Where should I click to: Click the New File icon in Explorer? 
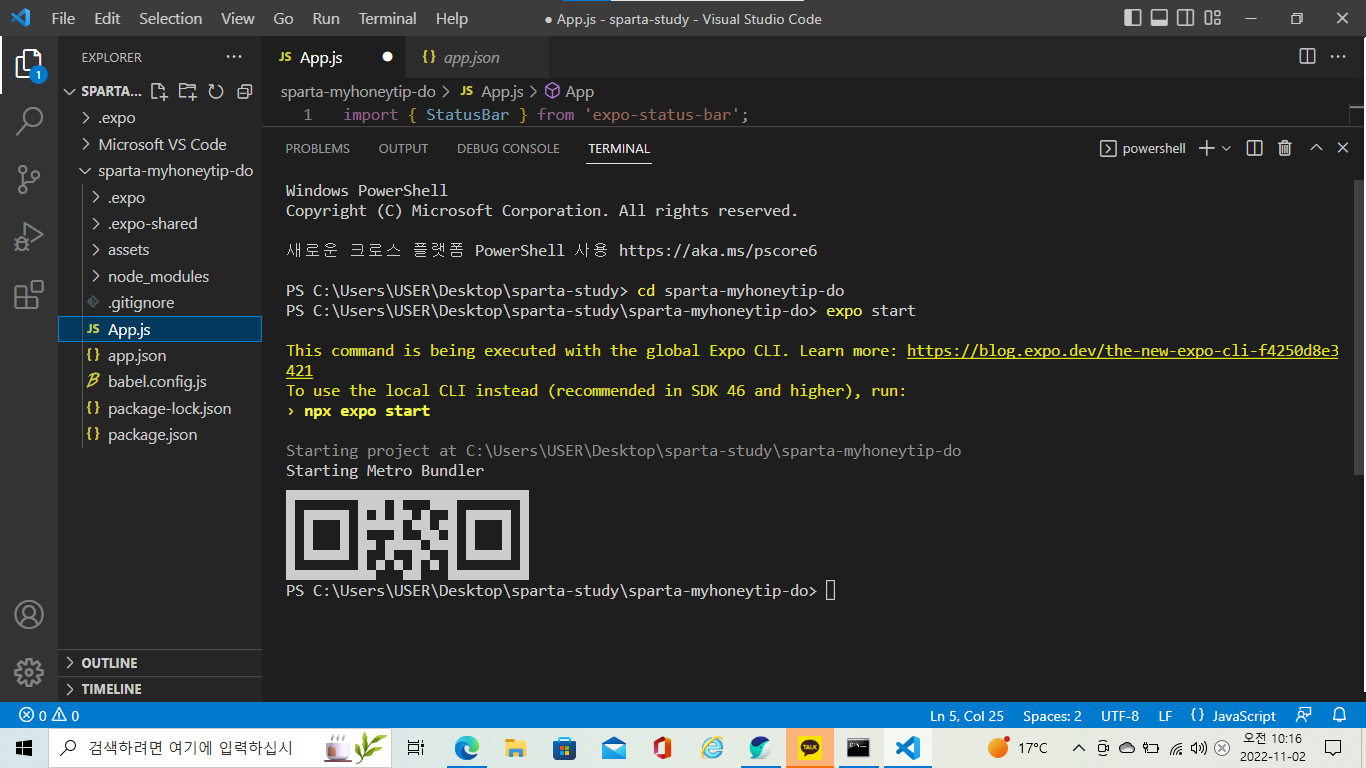click(159, 92)
